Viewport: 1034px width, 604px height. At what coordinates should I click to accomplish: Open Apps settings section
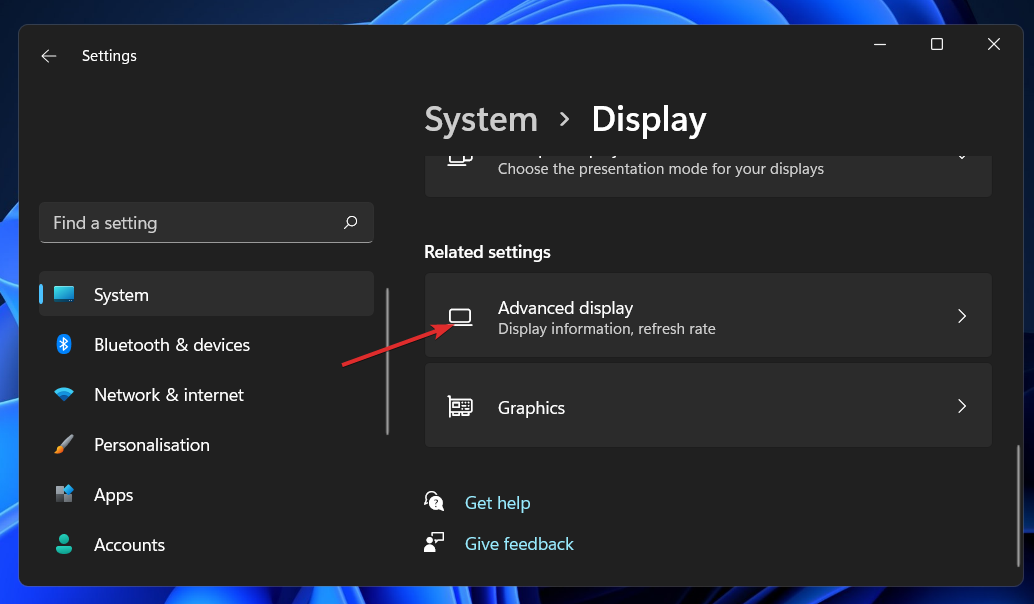[x=206, y=494]
